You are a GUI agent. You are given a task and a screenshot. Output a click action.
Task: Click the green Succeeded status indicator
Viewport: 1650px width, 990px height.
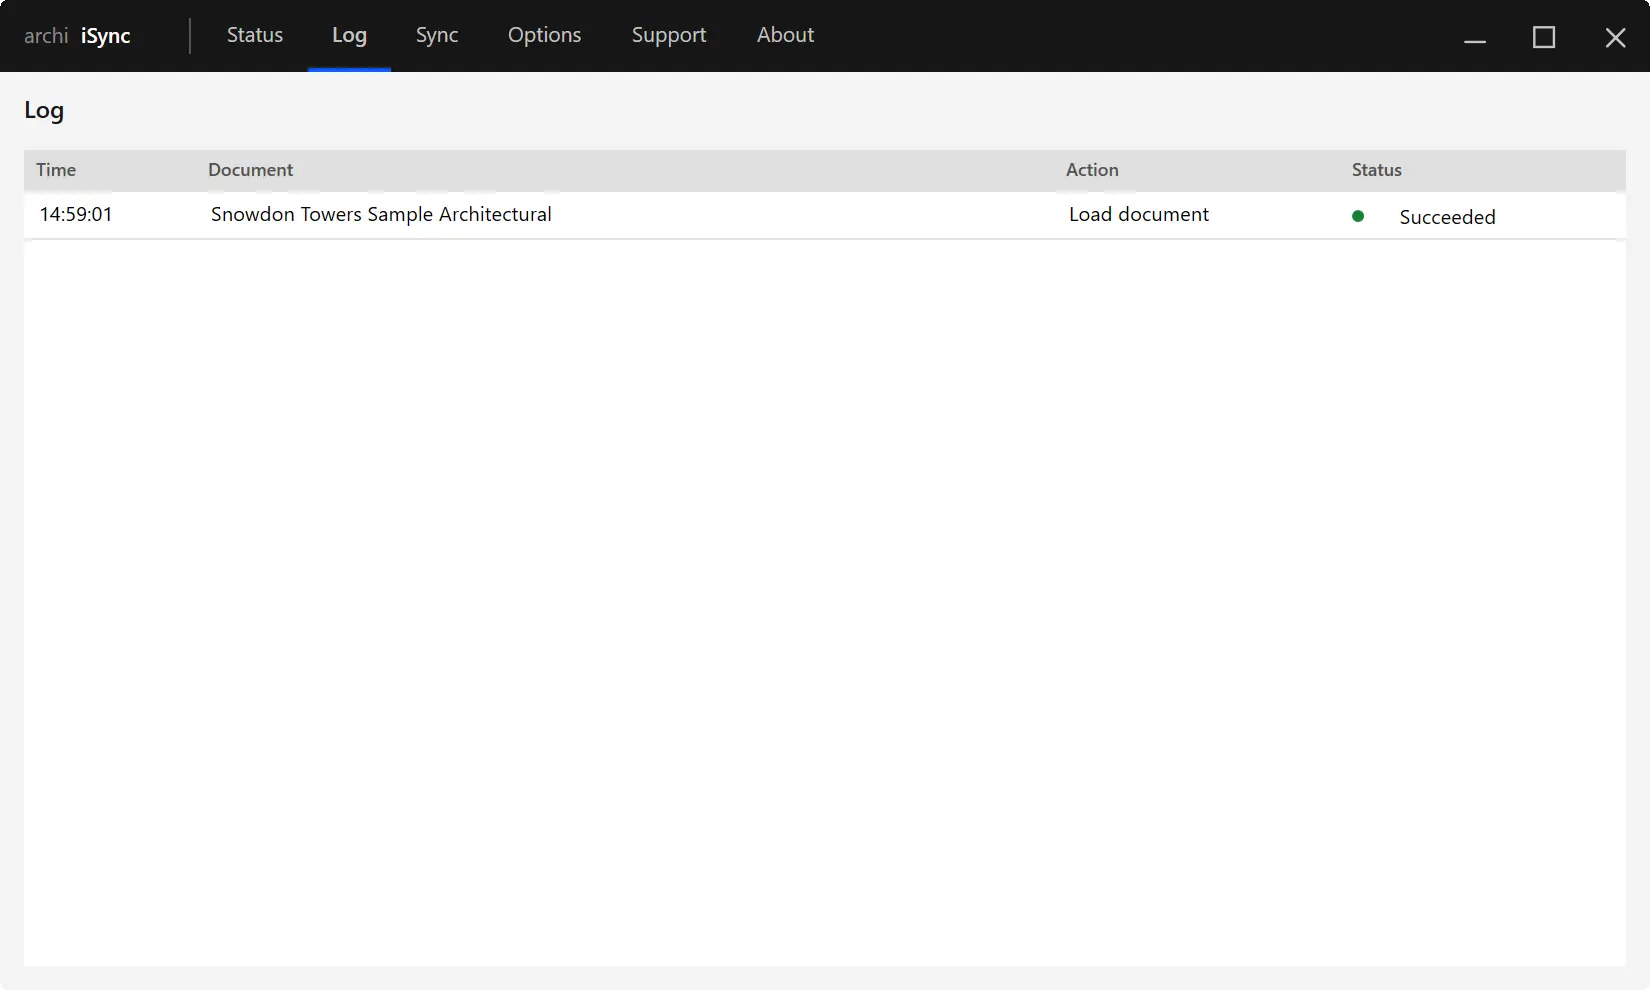click(1358, 216)
